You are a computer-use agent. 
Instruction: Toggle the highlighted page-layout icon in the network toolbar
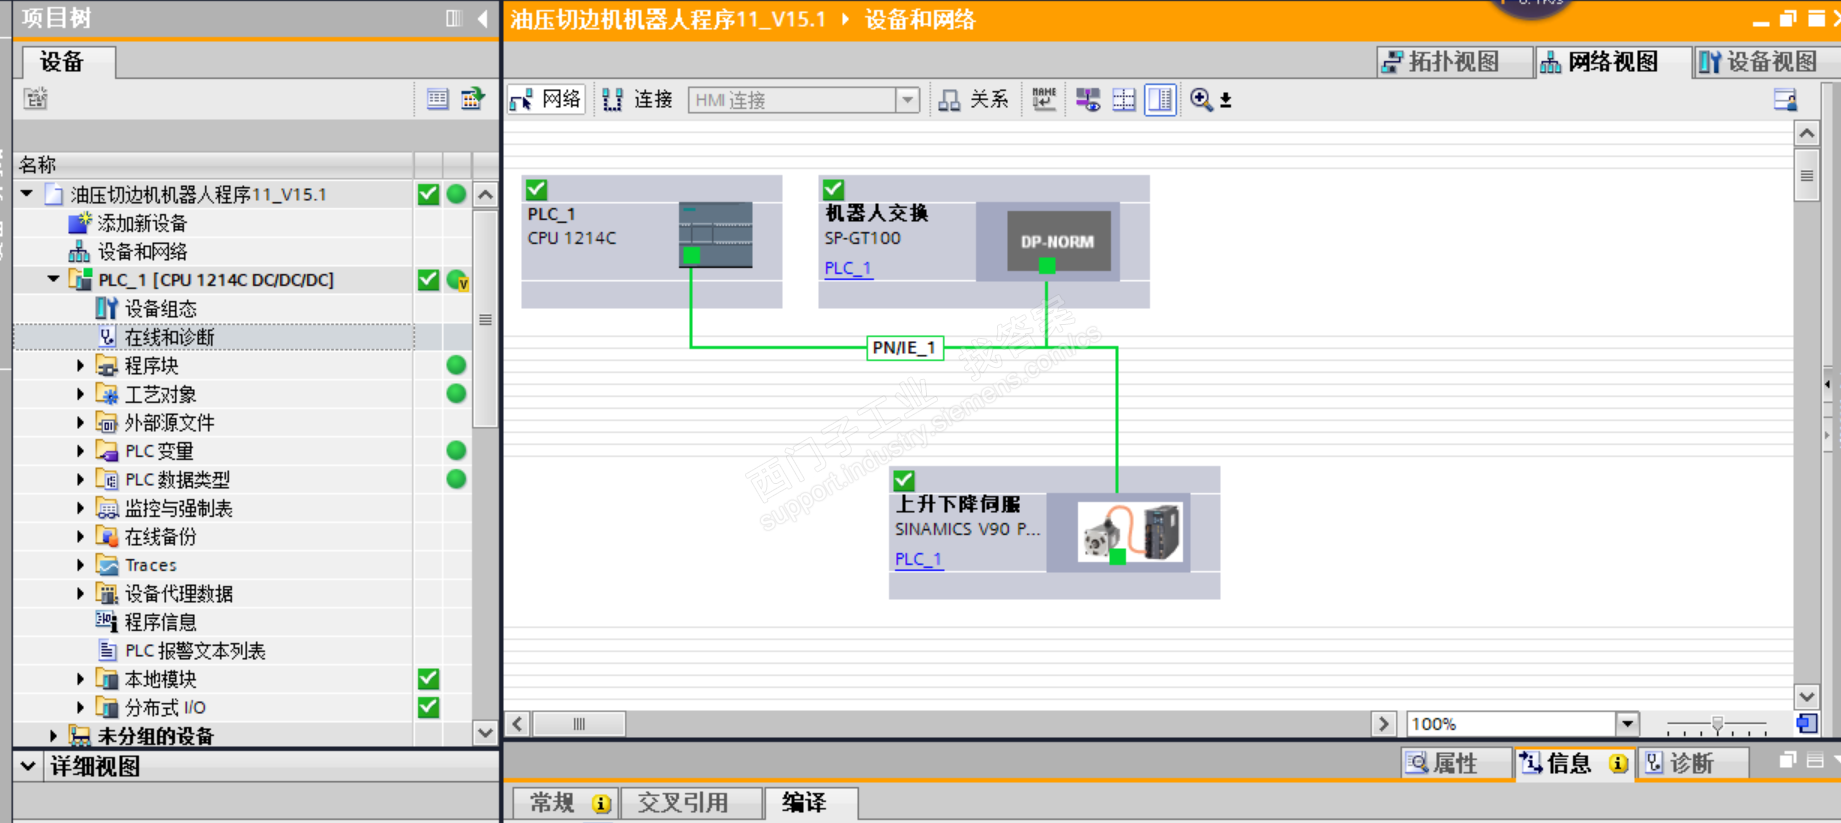tap(1160, 100)
